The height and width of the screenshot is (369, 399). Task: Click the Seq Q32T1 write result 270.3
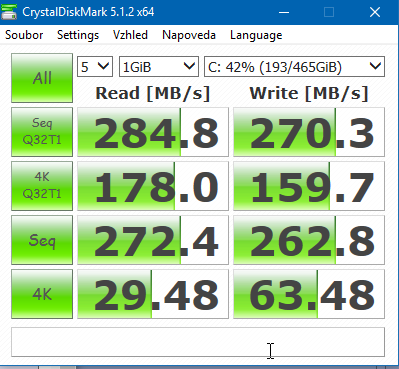(x=309, y=132)
